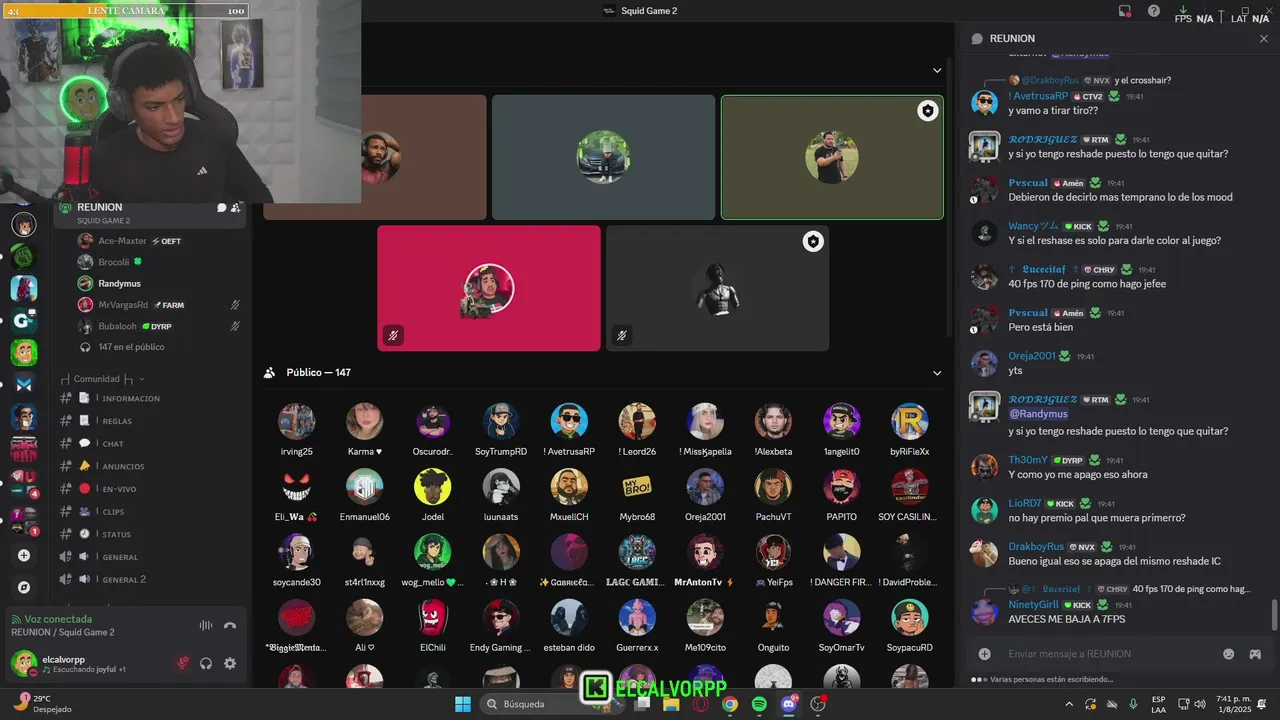Click the invite people icon next to REUNION
Image resolution: width=1280 pixels, height=720 pixels.
tap(236, 208)
